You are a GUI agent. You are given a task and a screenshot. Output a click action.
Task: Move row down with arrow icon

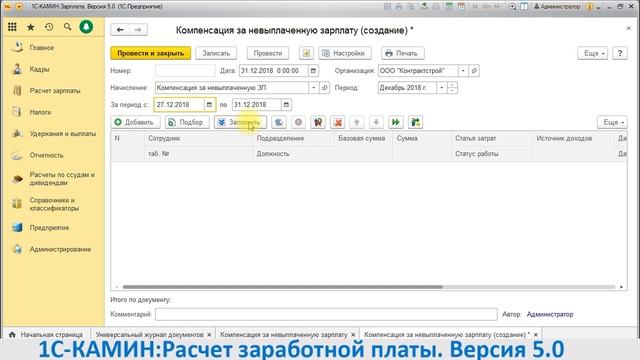[x=376, y=122]
